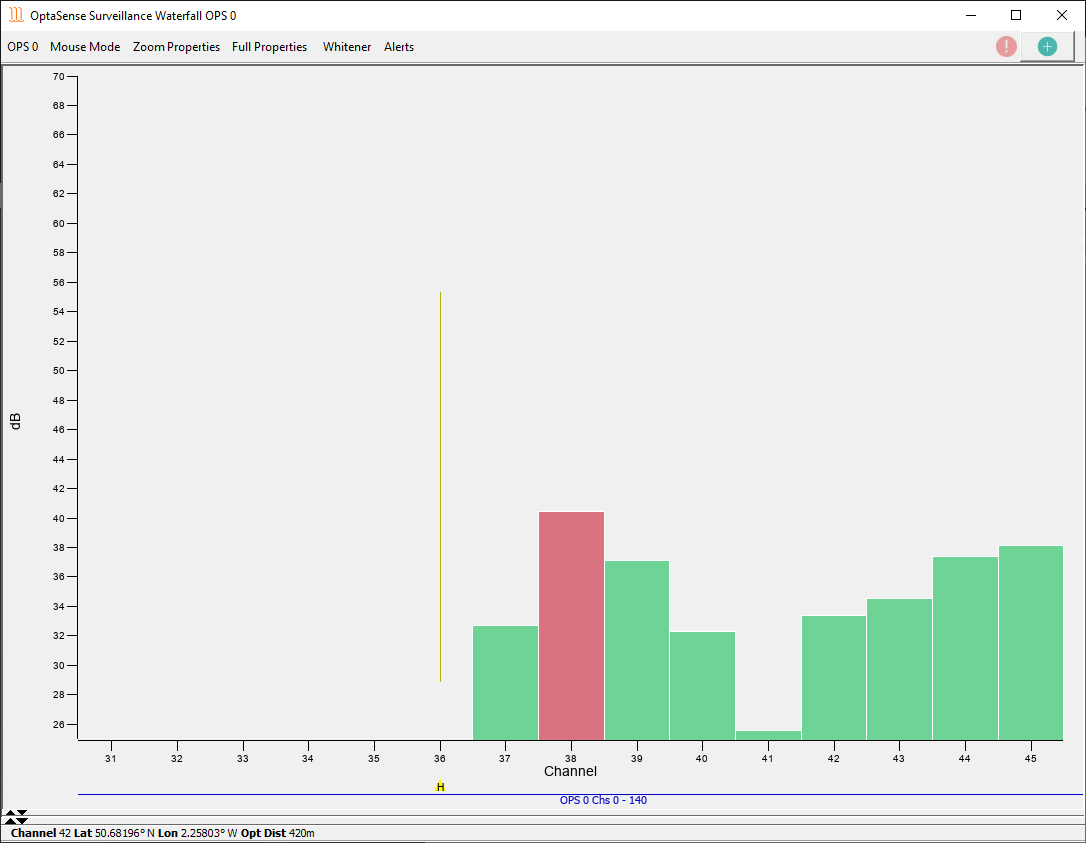
Task: Click the upward black triangle icon bottom-left
Action: pyautogui.click(x=8, y=814)
